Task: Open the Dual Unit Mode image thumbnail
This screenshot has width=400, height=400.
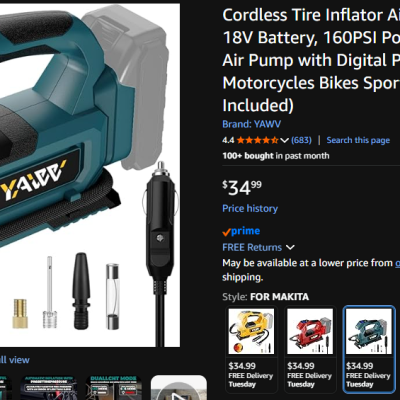Action: pos(113,388)
